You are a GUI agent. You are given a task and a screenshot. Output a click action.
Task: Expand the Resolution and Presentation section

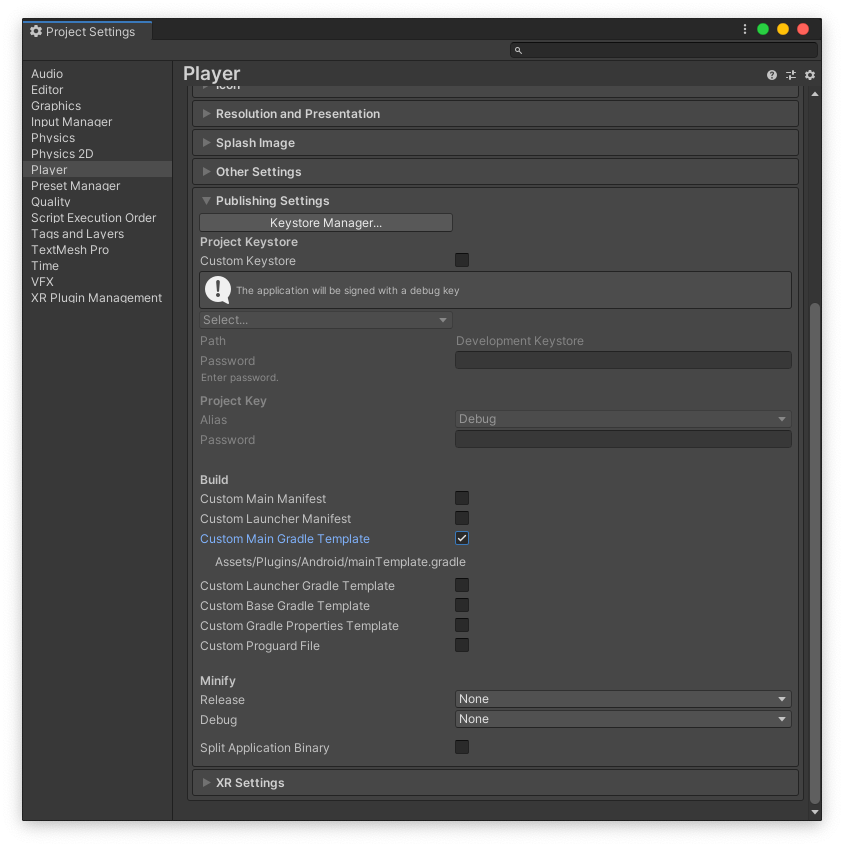click(x=207, y=113)
